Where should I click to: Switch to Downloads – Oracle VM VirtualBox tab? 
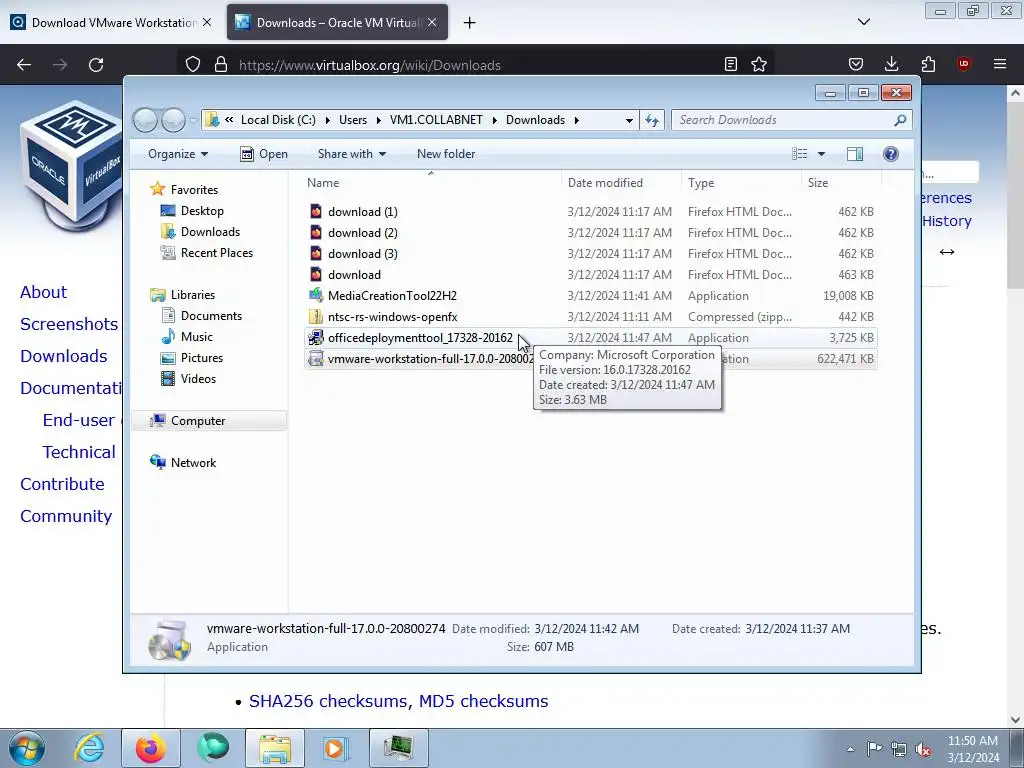[x=337, y=22]
